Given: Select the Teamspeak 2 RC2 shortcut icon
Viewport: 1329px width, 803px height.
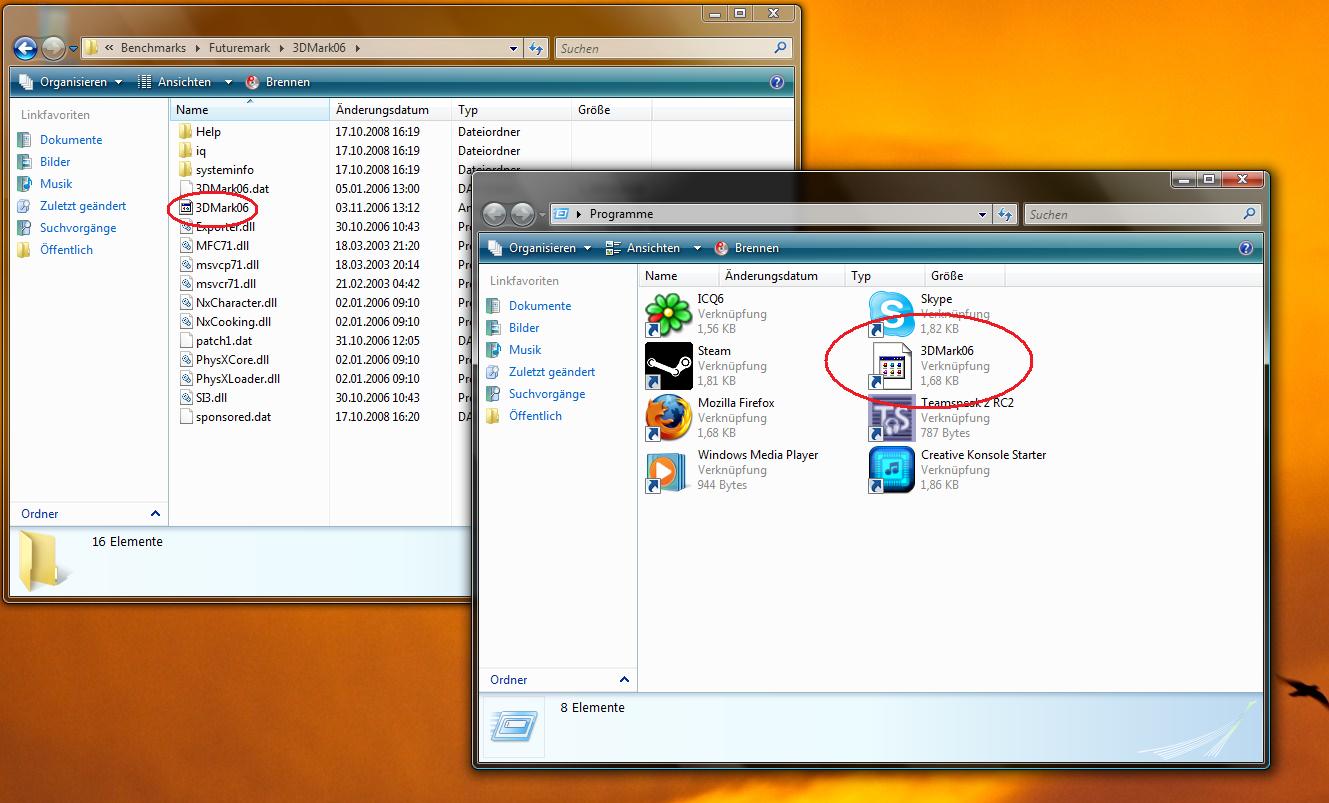Looking at the screenshot, I should 891,418.
